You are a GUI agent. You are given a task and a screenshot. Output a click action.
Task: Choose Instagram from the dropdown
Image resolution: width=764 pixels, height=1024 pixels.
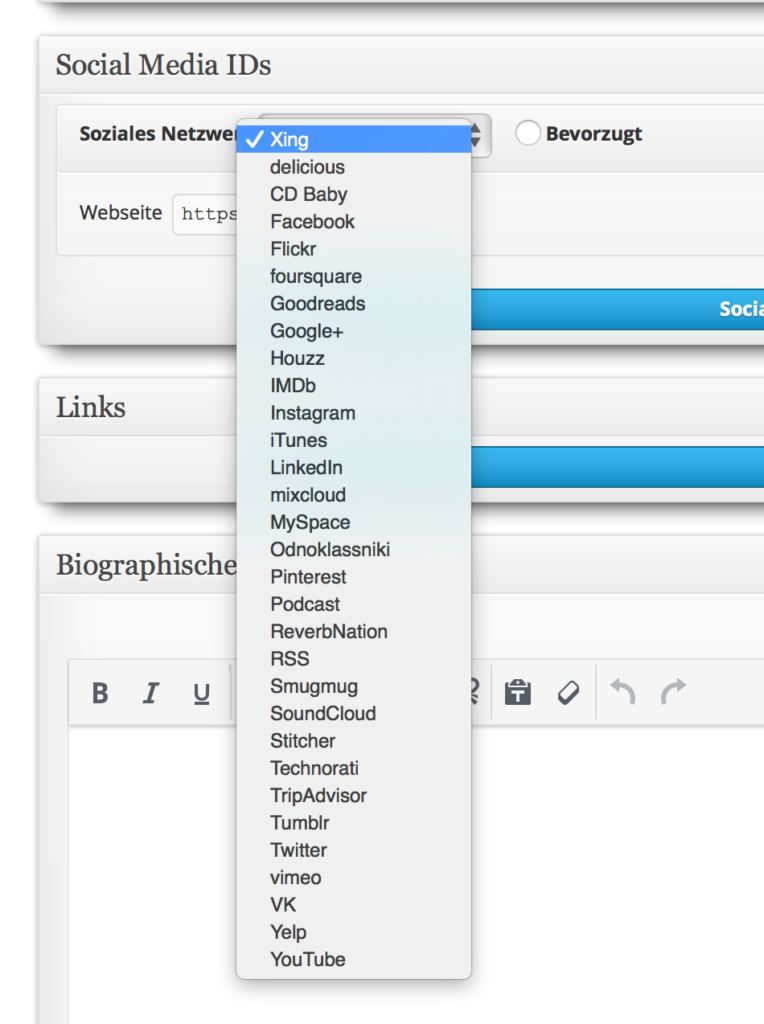tap(353, 413)
